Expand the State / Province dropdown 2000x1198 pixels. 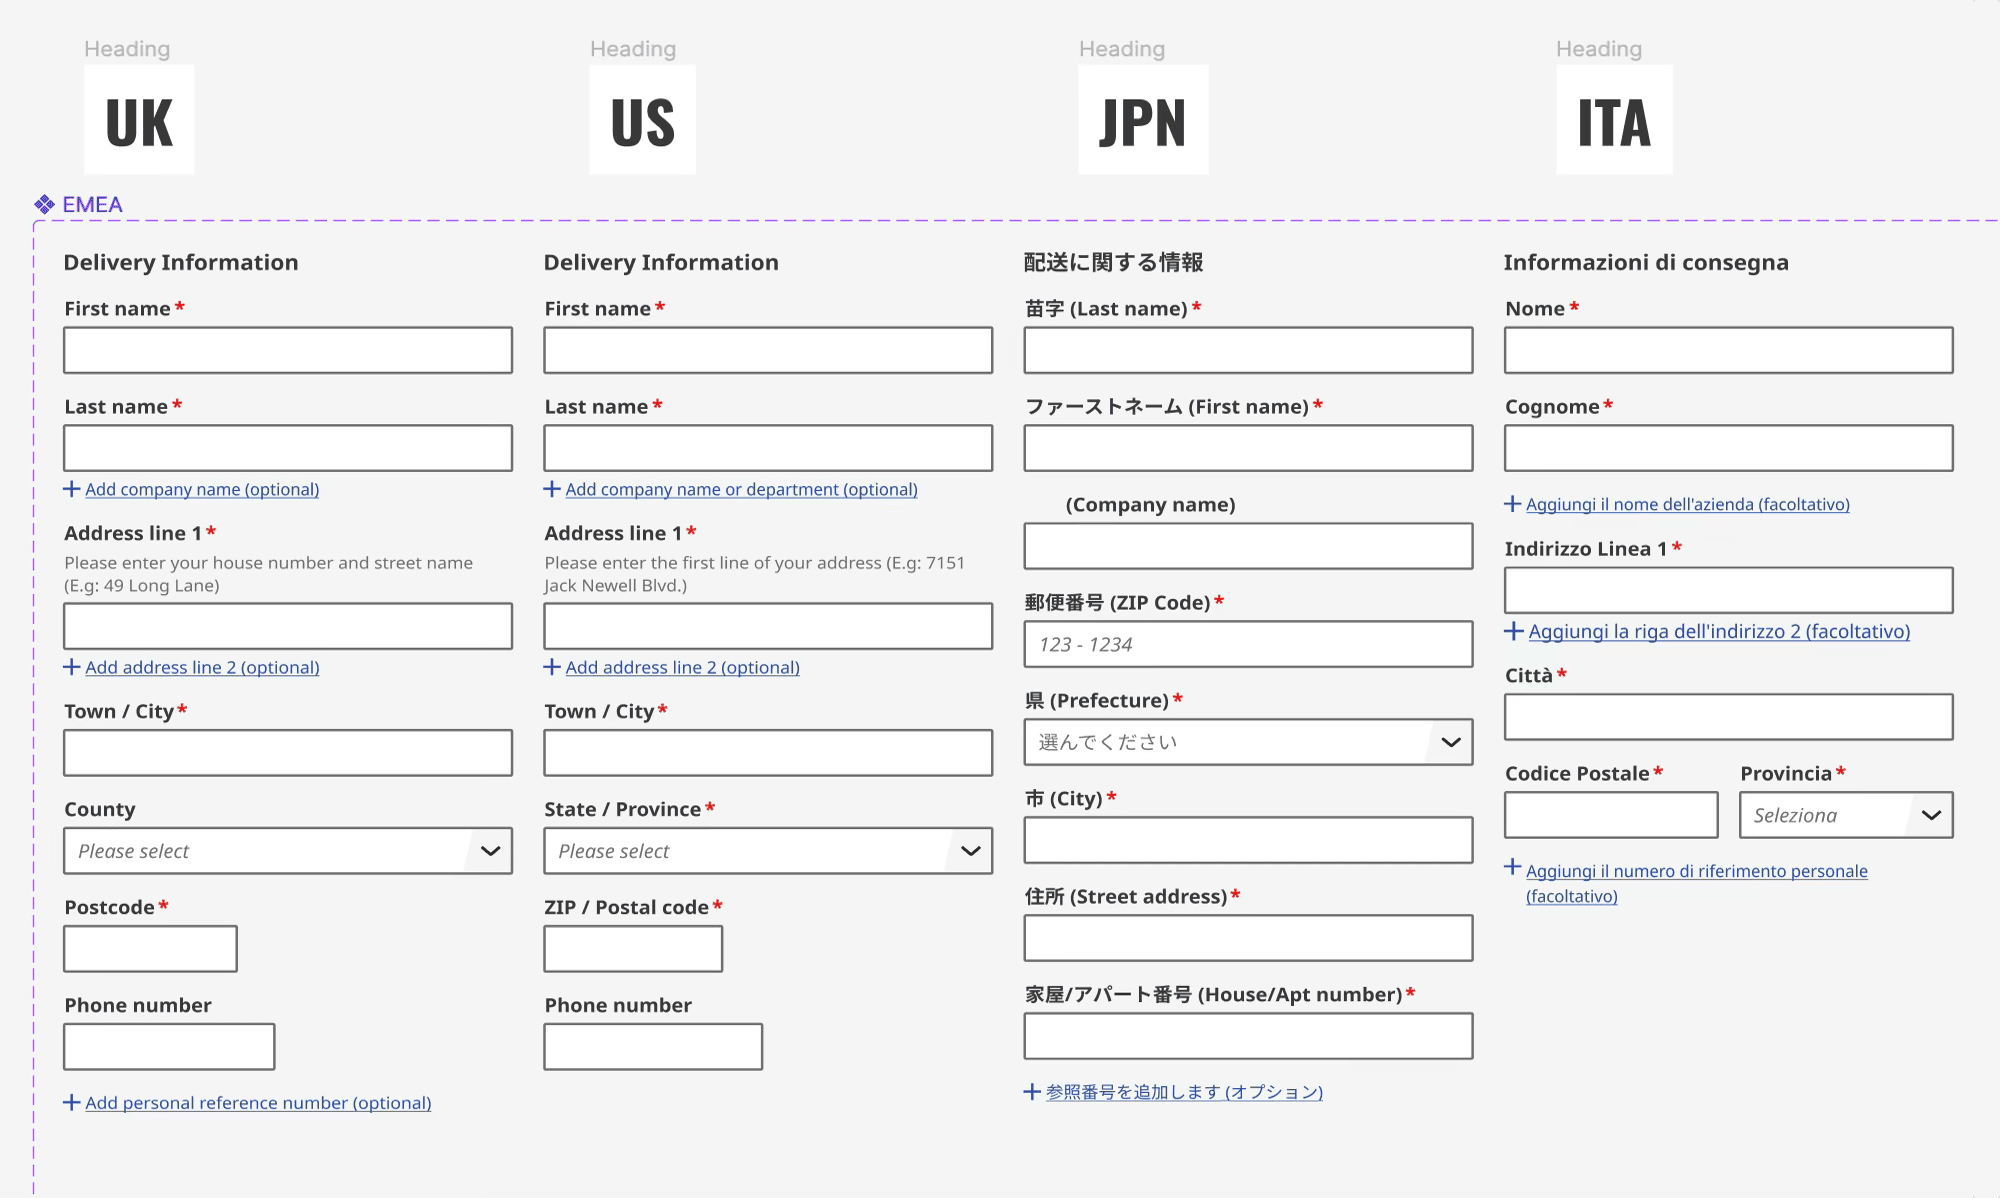[767, 851]
